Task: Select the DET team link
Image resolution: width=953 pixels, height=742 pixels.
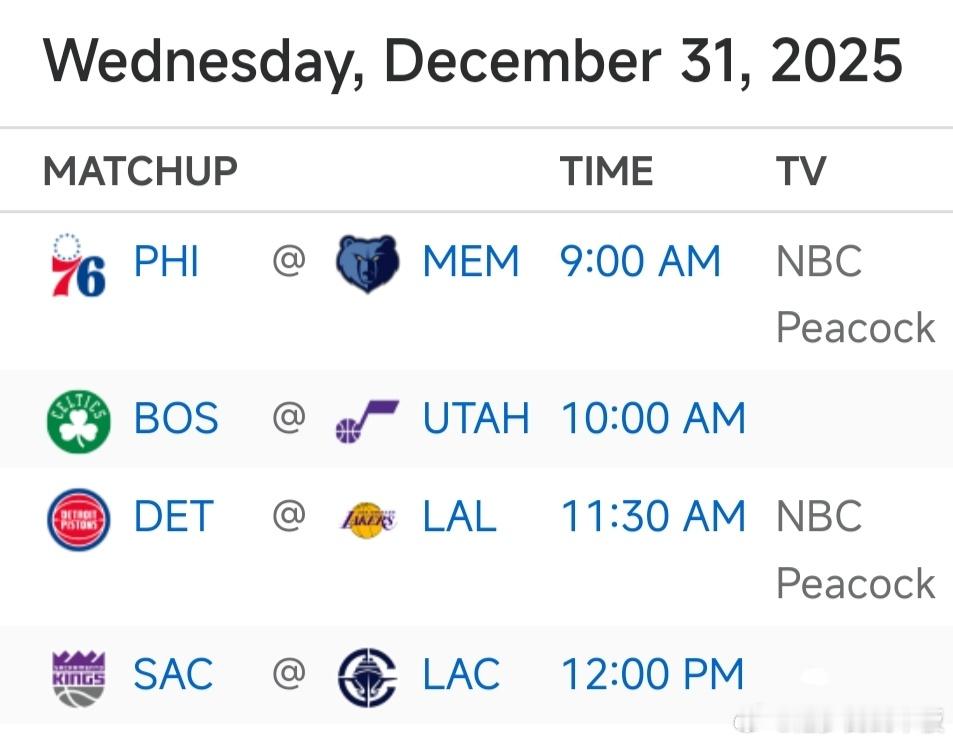Action: tap(172, 517)
